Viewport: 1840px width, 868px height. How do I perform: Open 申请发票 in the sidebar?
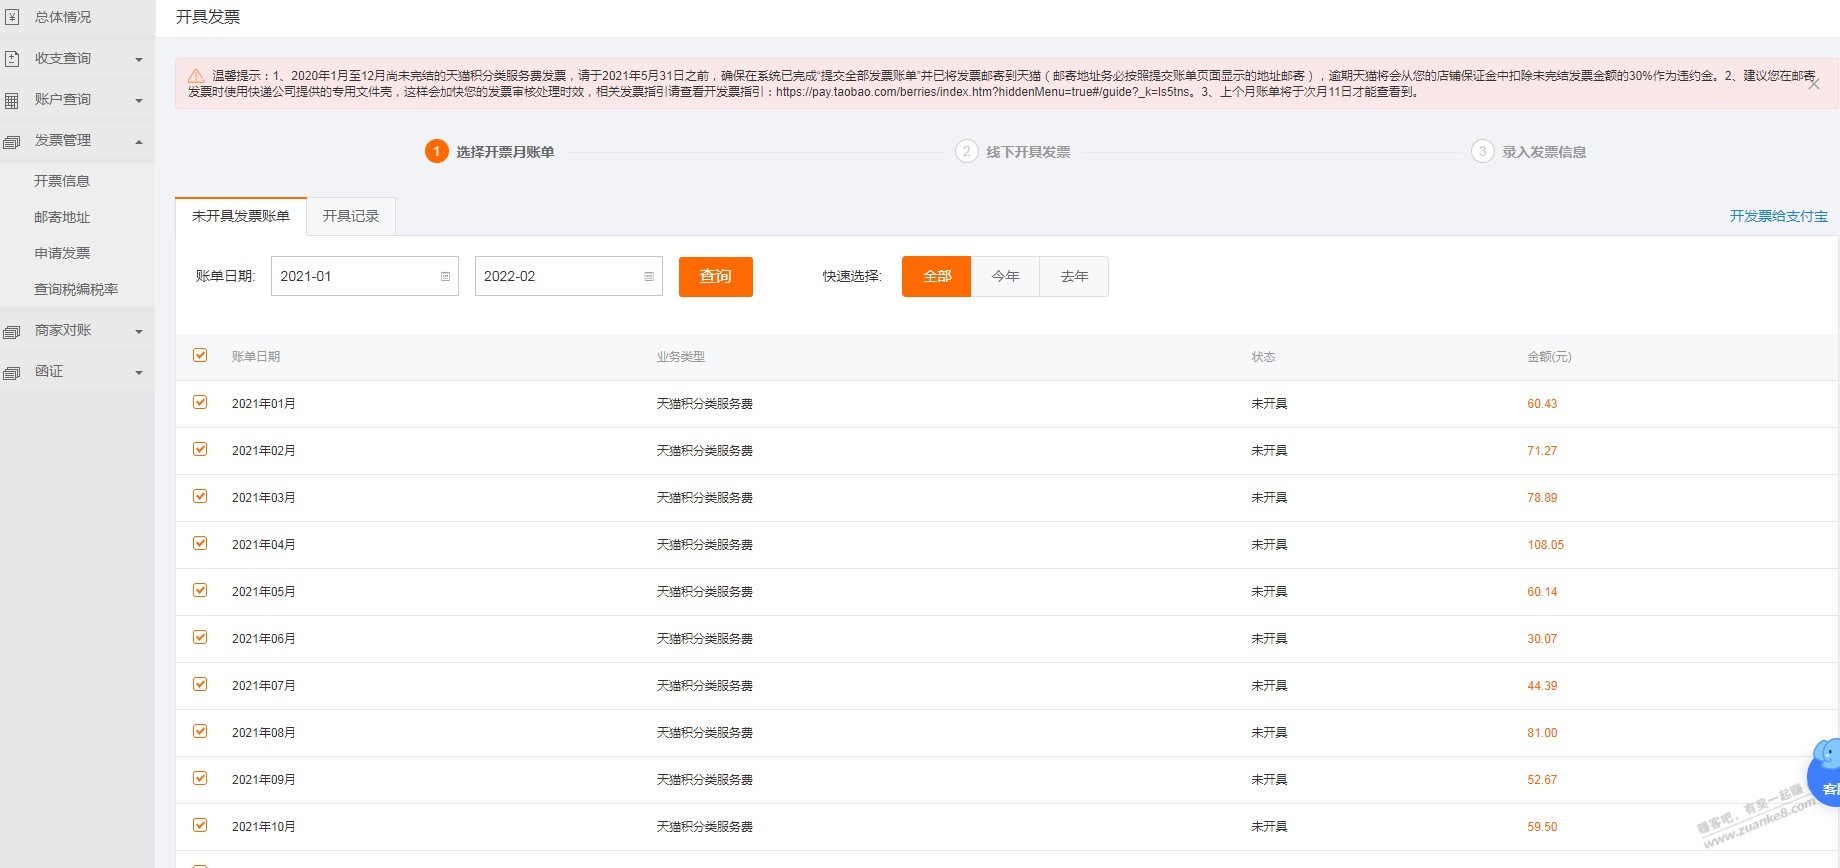[62, 253]
